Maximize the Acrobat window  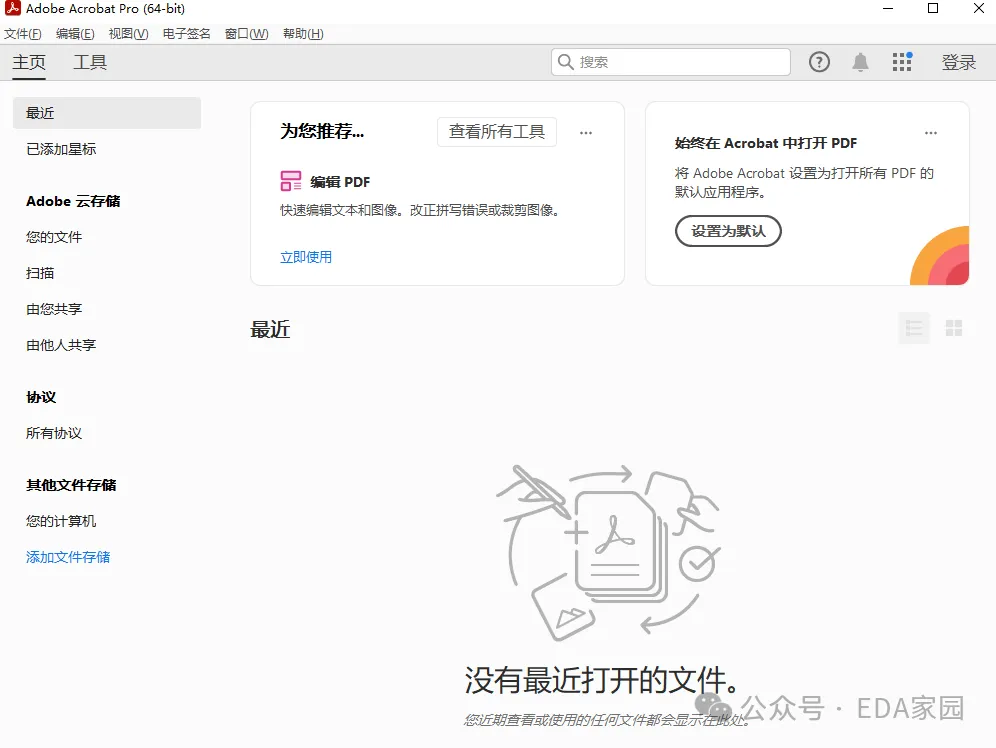[933, 8]
